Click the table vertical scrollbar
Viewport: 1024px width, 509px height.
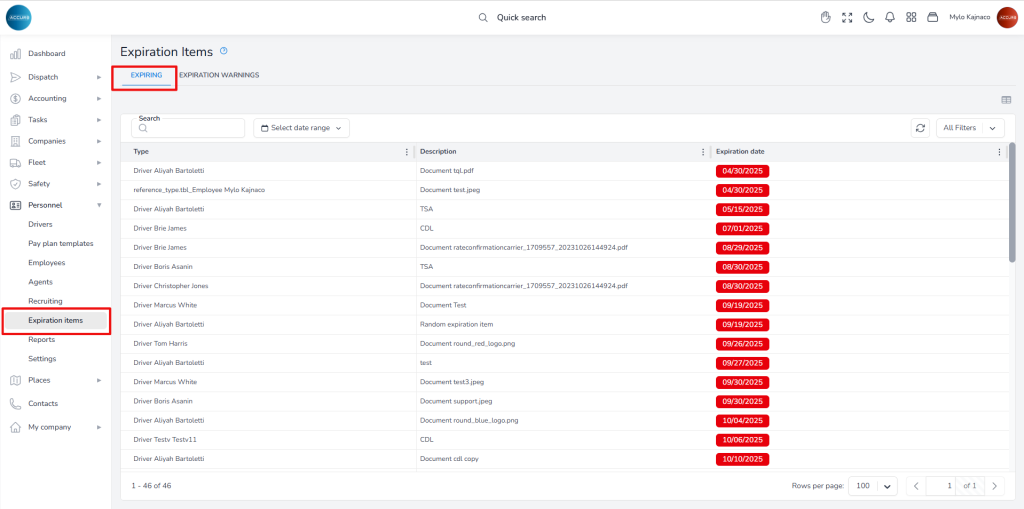coord(1012,200)
